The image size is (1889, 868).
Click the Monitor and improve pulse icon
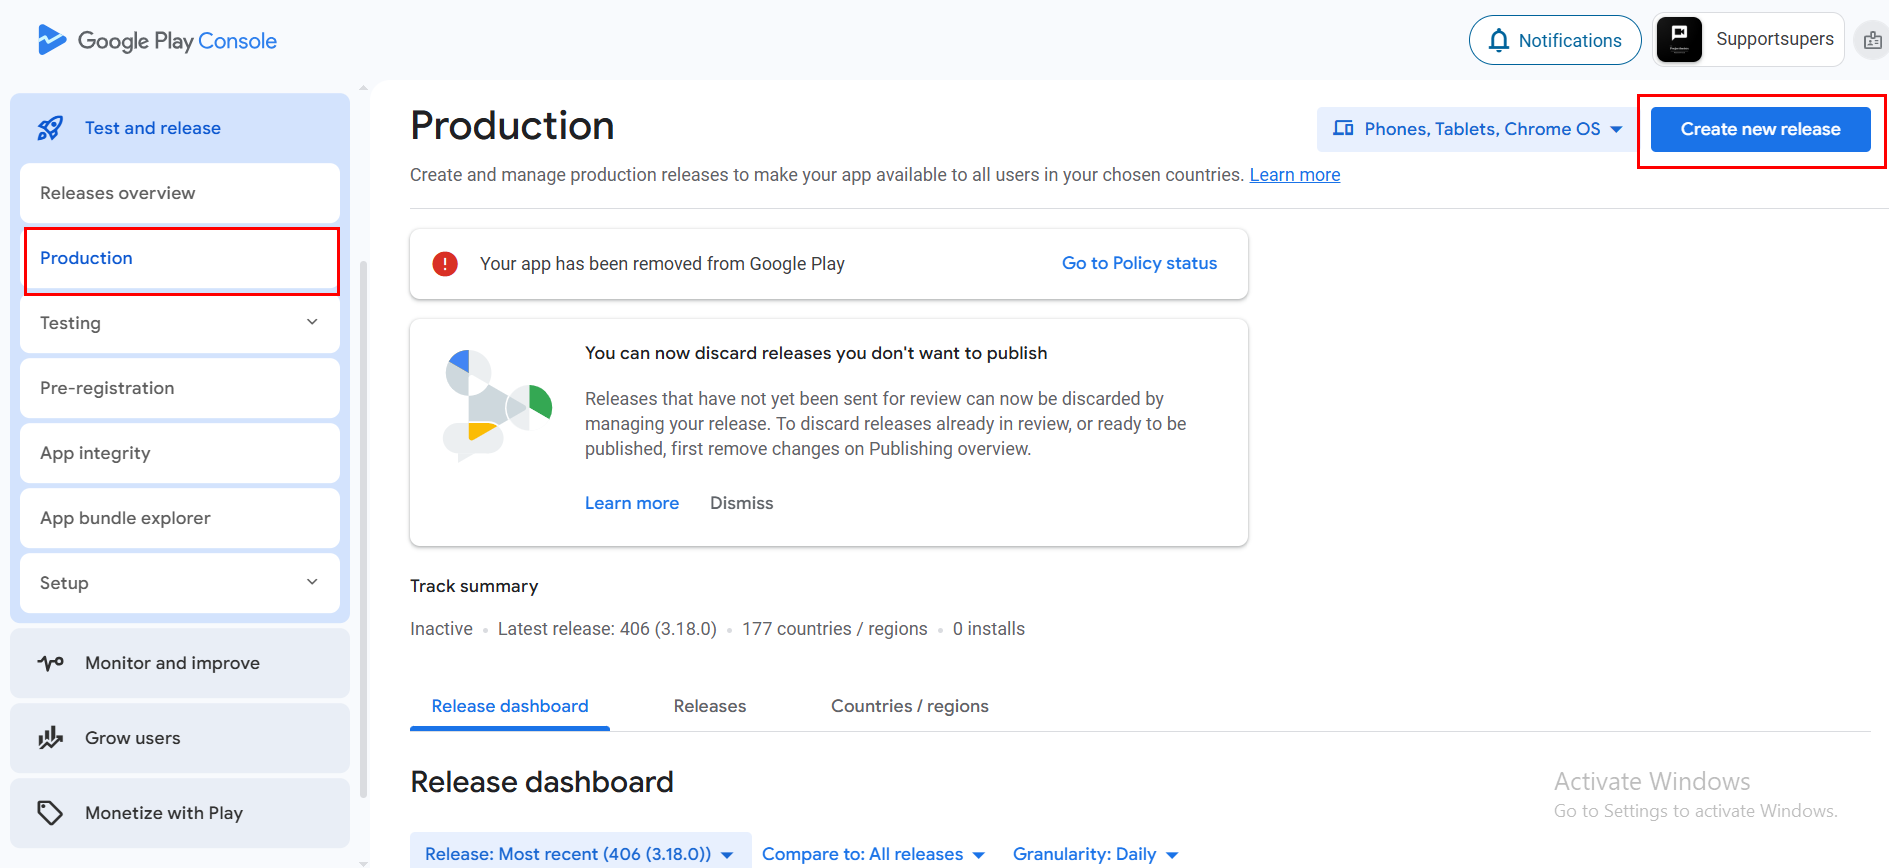coord(50,663)
